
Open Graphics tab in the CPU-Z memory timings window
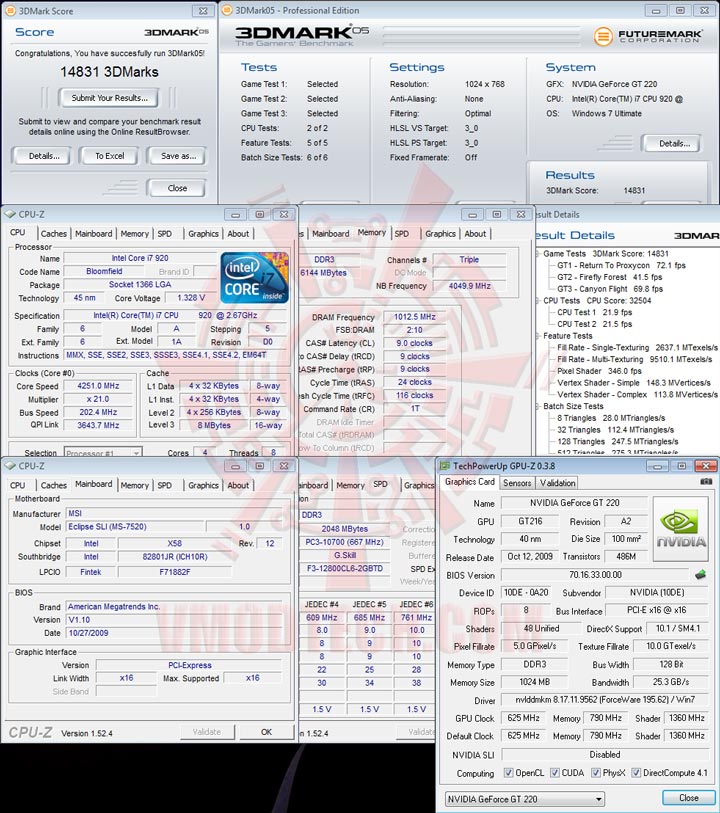tap(440, 234)
